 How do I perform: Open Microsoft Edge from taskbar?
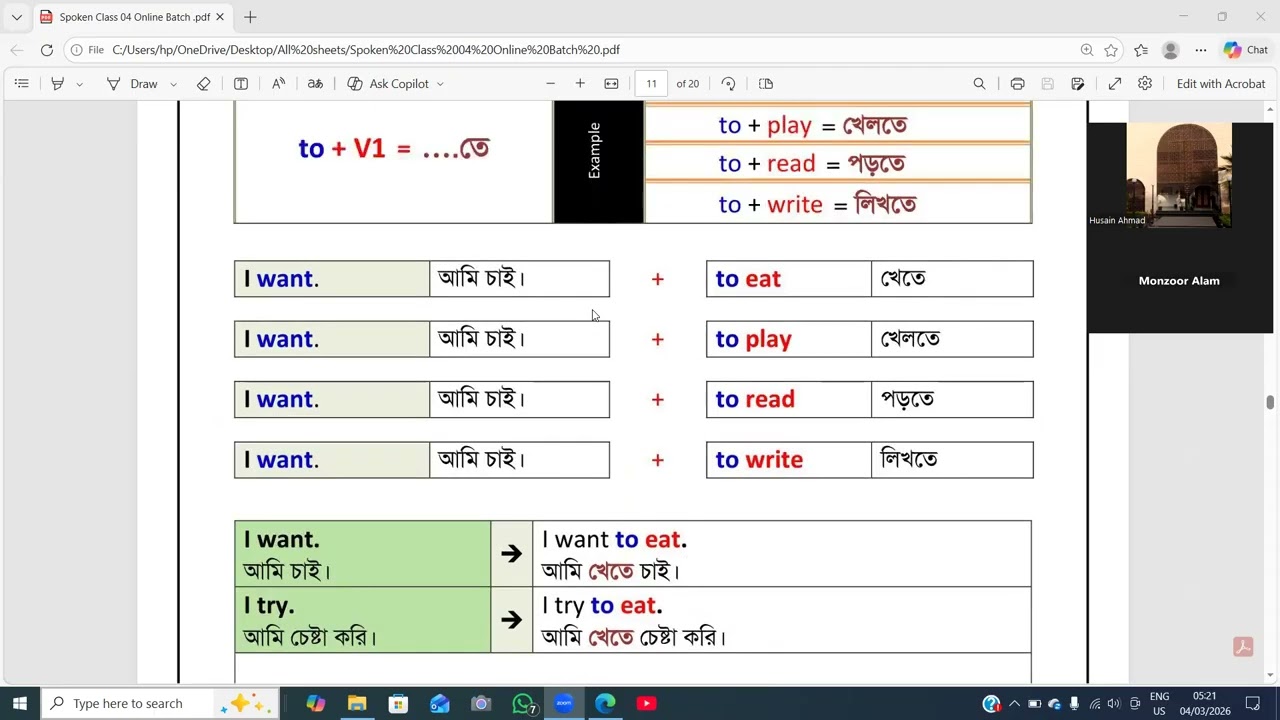[x=606, y=703]
